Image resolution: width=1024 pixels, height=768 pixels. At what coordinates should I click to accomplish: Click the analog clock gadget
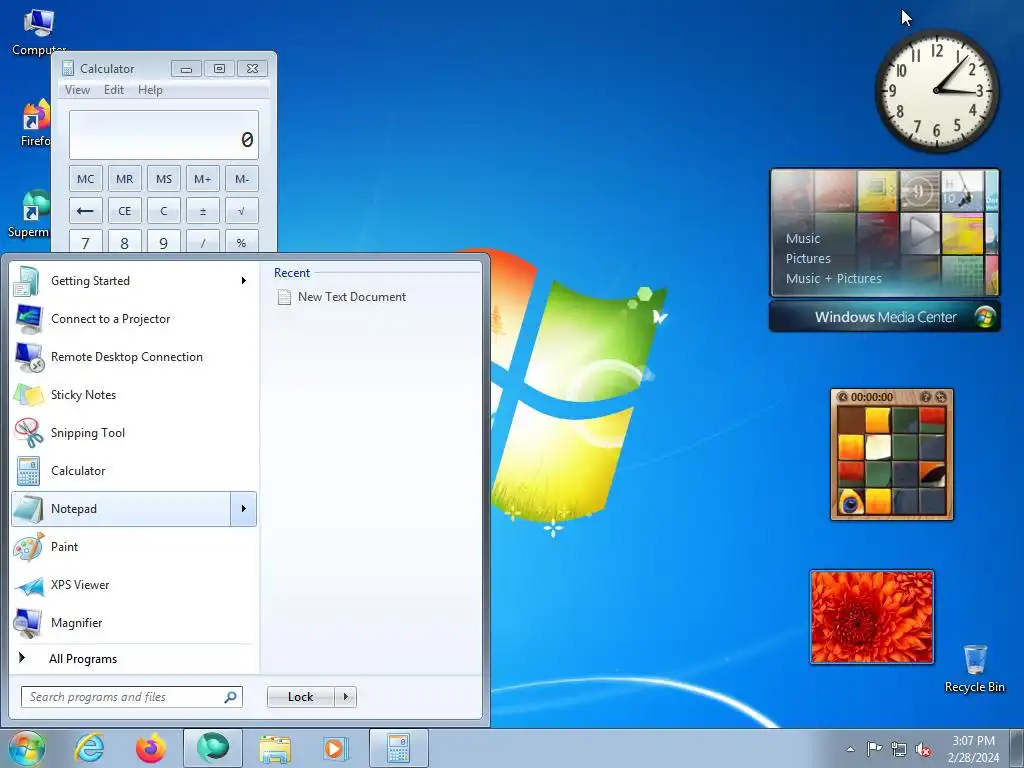click(x=936, y=91)
